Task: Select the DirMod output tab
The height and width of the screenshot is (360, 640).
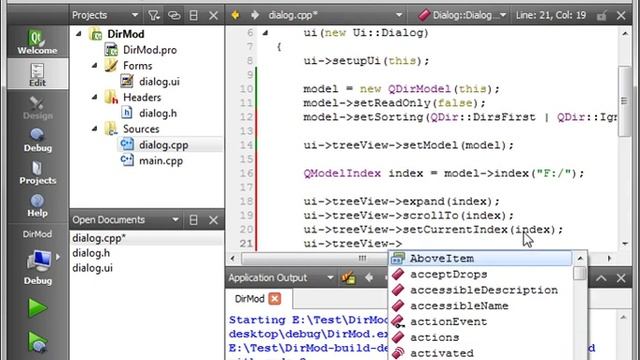Action: tap(249, 299)
